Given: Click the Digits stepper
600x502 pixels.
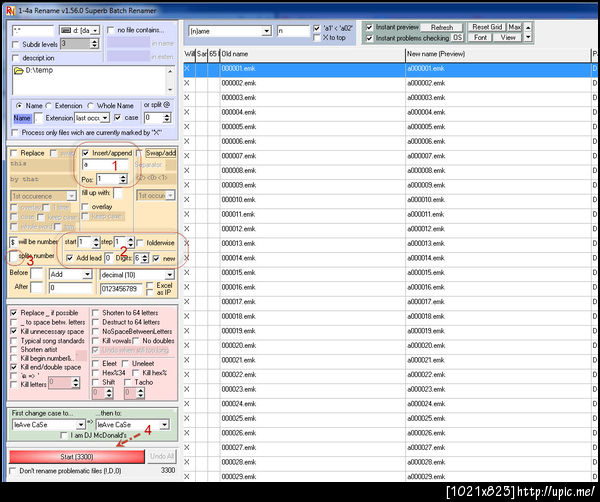Looking at the screenshot, I should 145,258.
